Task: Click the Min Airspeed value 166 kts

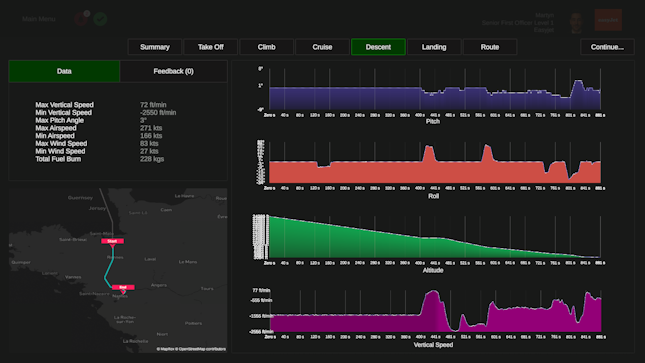Action: 151,136
